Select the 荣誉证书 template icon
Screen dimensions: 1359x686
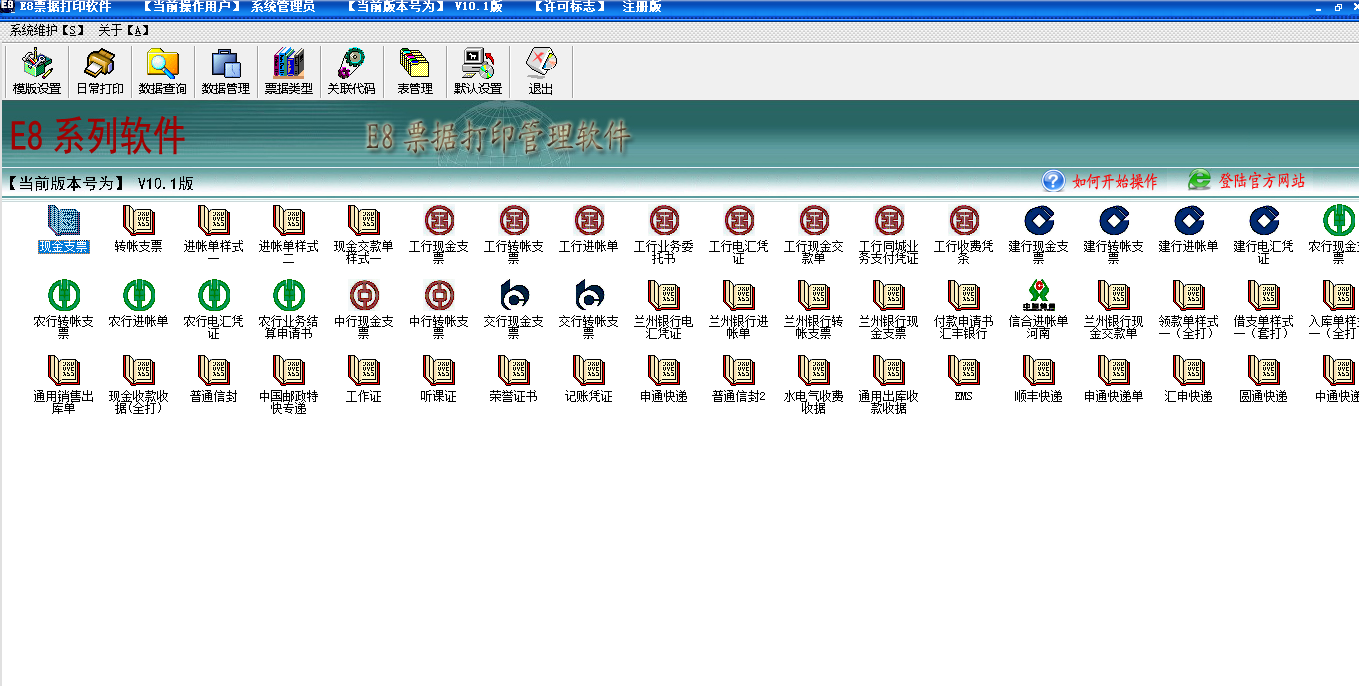[513, 380]
